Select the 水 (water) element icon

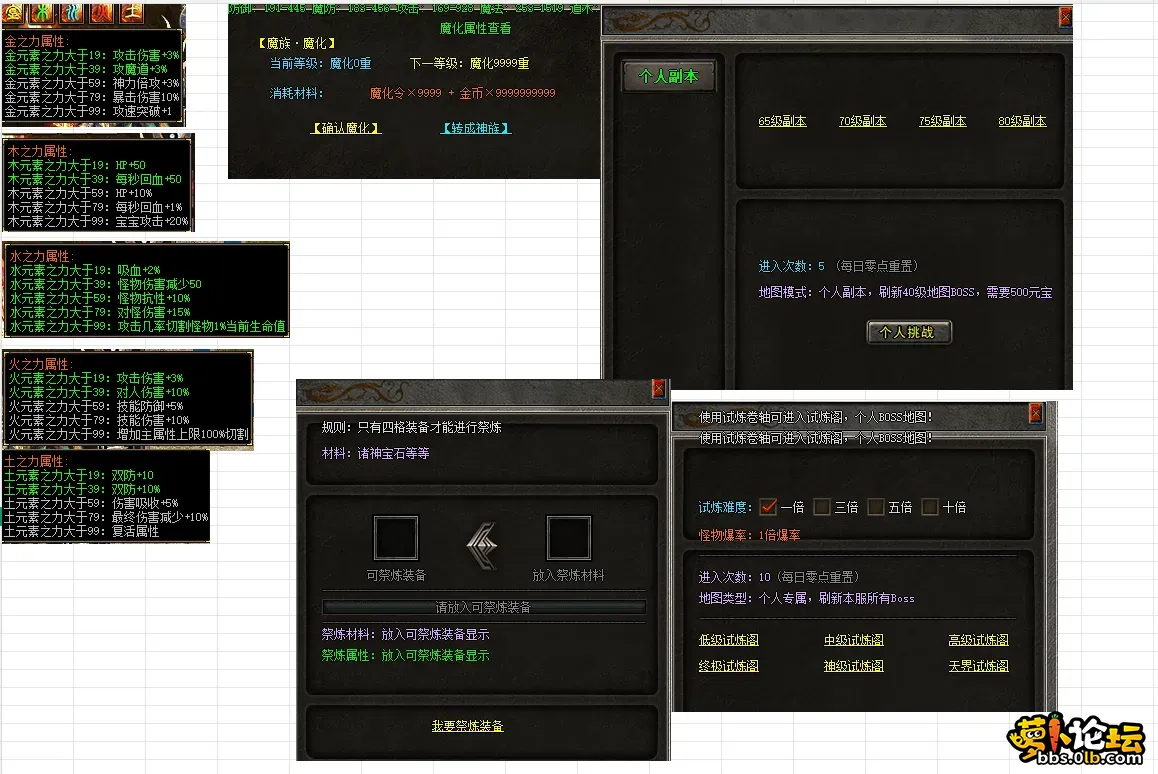coord(72,13)
